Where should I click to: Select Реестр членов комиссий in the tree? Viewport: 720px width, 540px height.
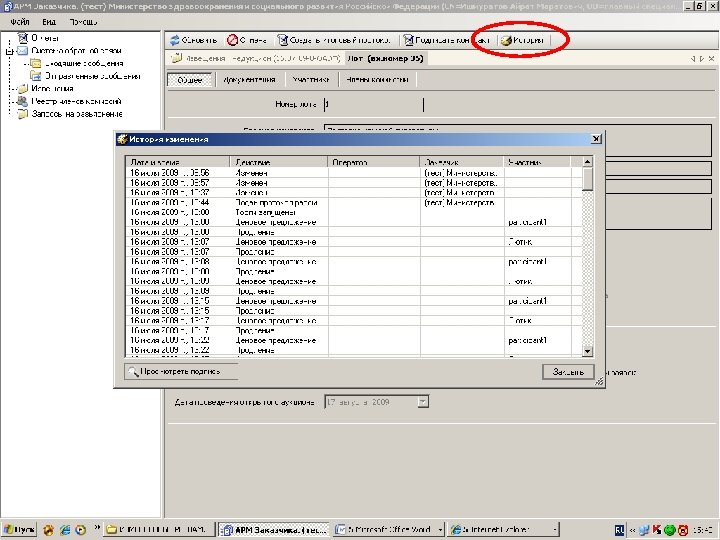(69, 101)
